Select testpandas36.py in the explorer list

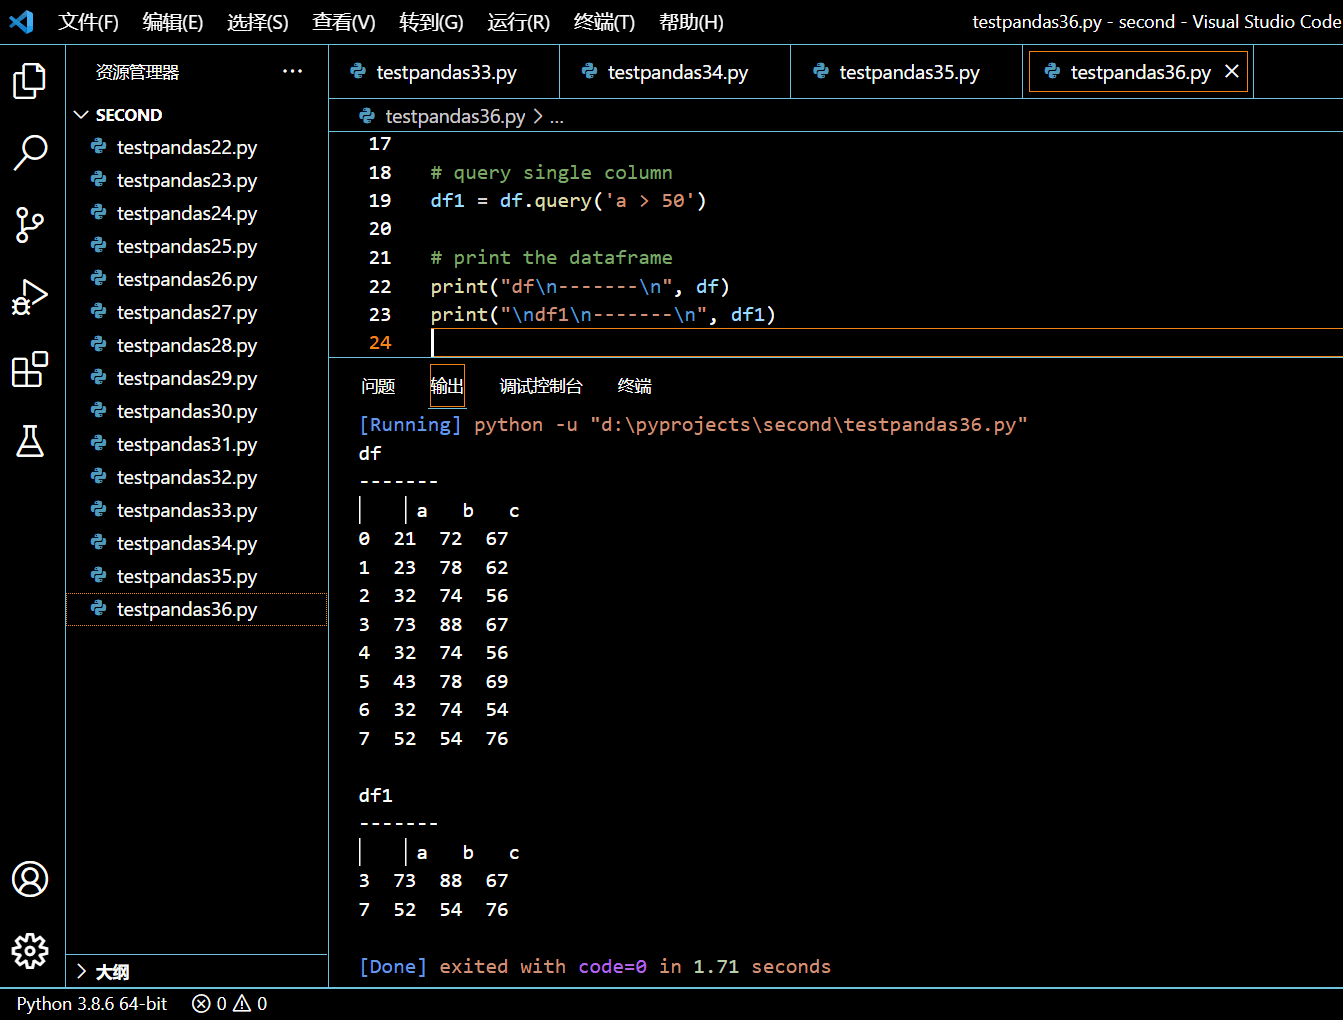tap(196, 609)
